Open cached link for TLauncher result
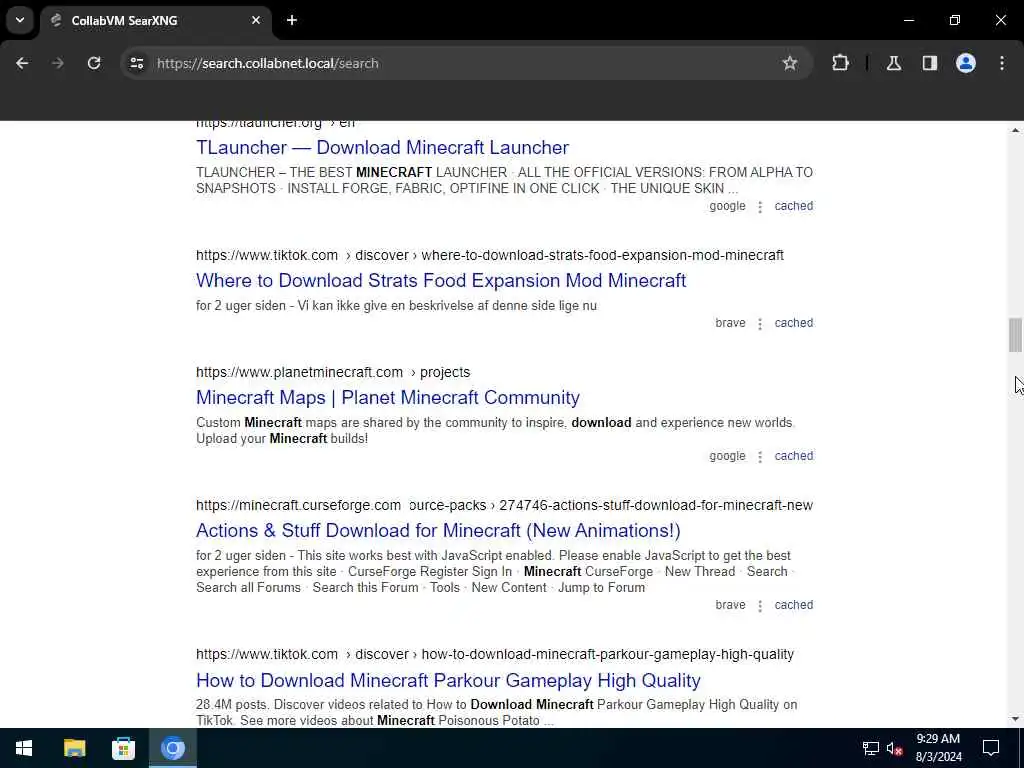 (793, 206)
